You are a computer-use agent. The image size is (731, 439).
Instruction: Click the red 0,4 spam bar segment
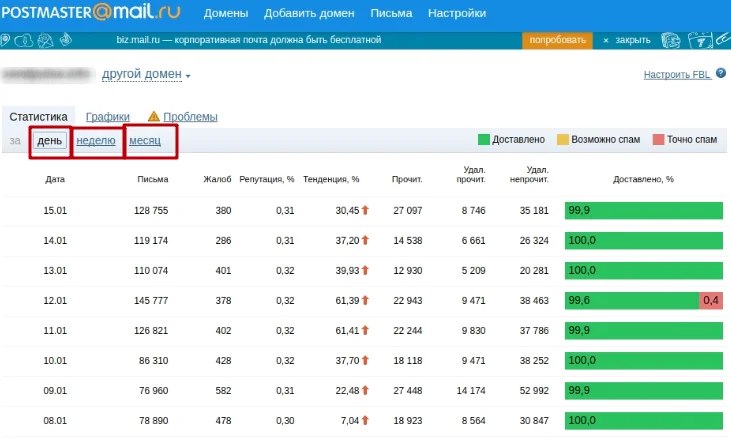click(x=711, y=300)
